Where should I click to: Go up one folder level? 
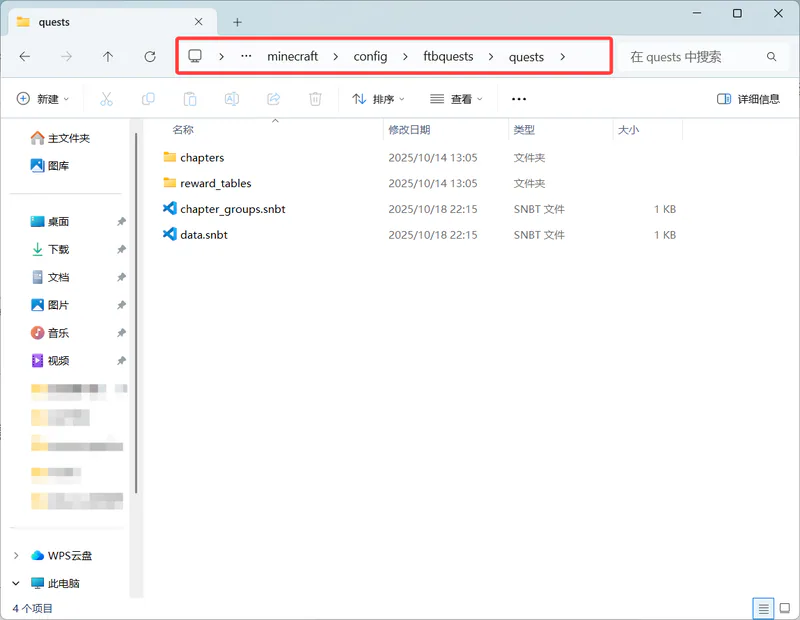(108, 56)
